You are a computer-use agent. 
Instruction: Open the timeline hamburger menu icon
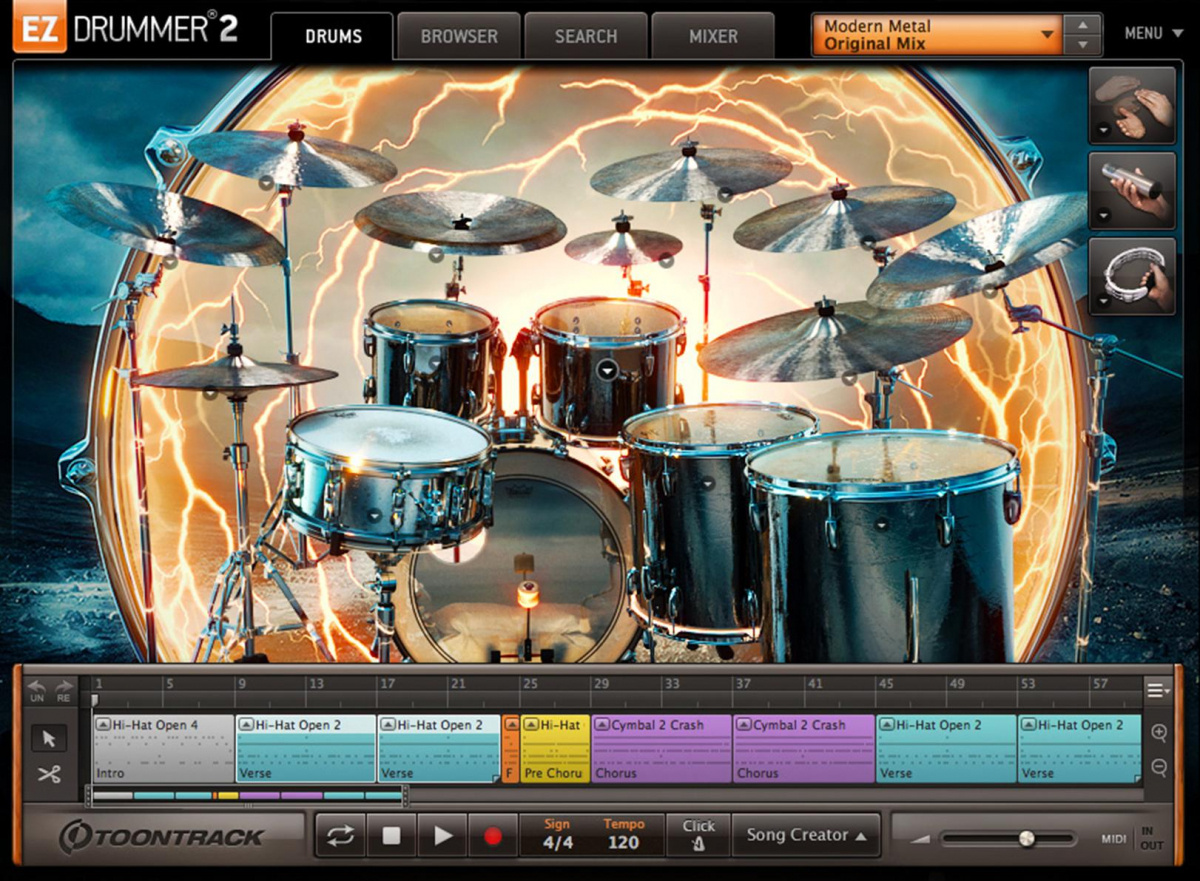[1156, 689]
